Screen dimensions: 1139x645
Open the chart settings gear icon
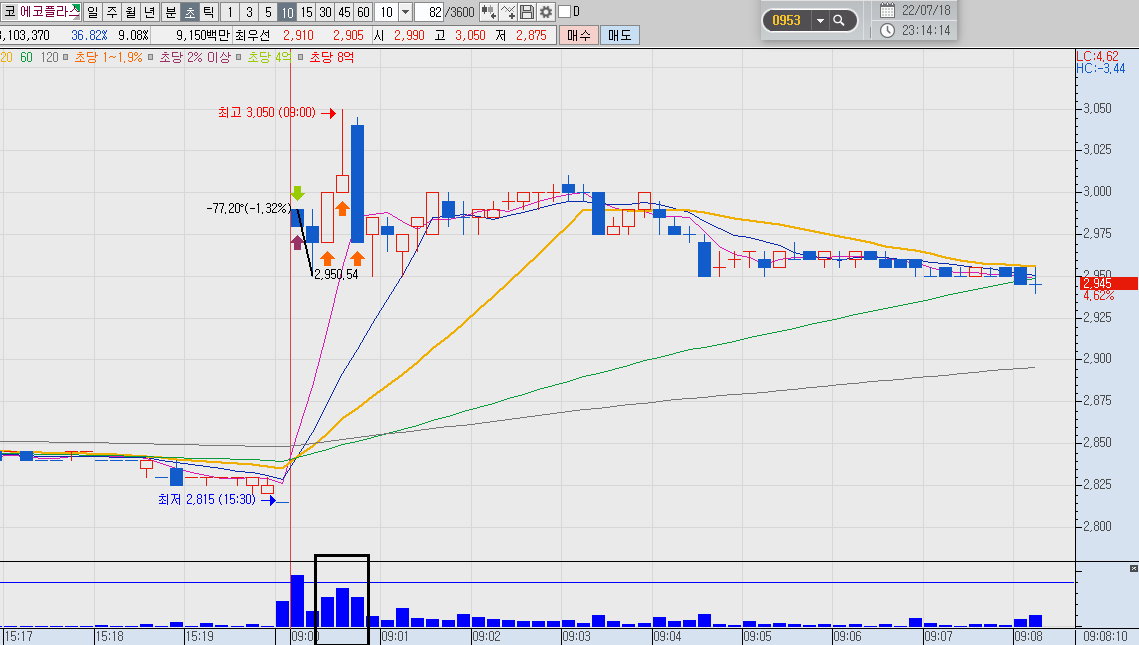[x=546, y=12]
